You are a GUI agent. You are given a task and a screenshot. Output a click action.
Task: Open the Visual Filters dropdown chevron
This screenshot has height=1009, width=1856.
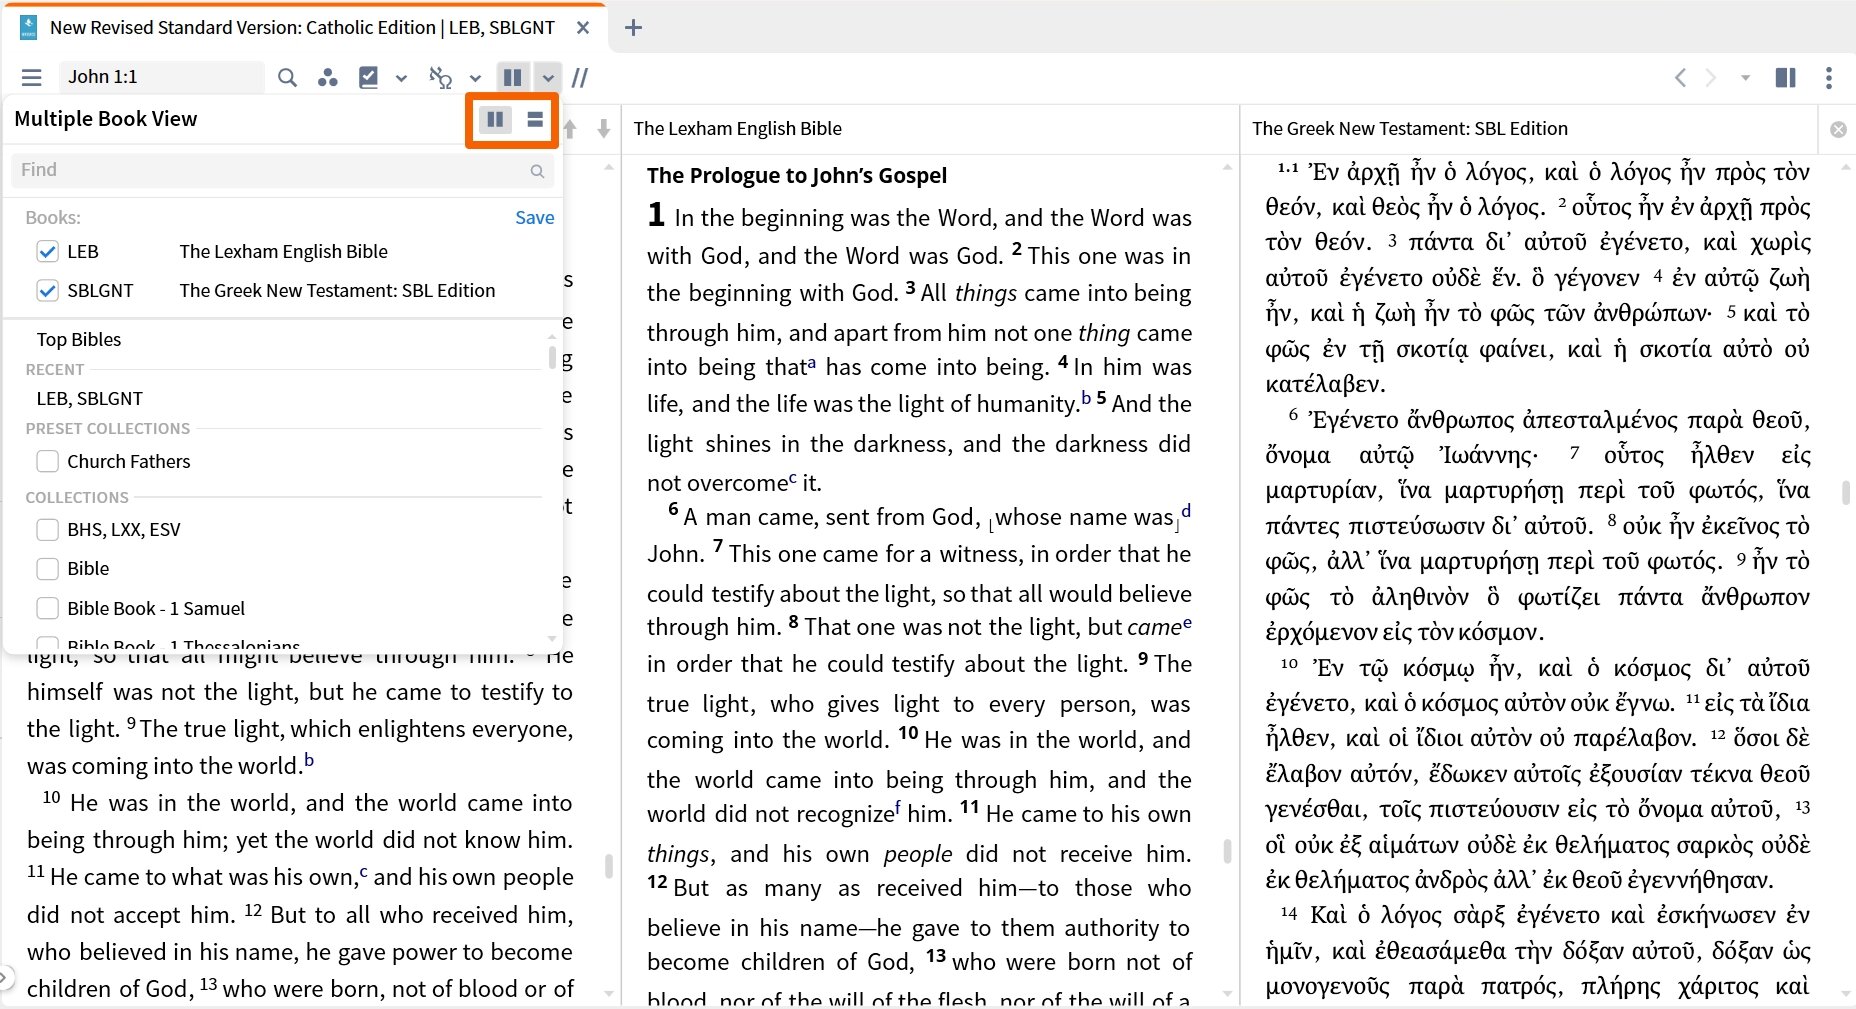pos(402,77)
